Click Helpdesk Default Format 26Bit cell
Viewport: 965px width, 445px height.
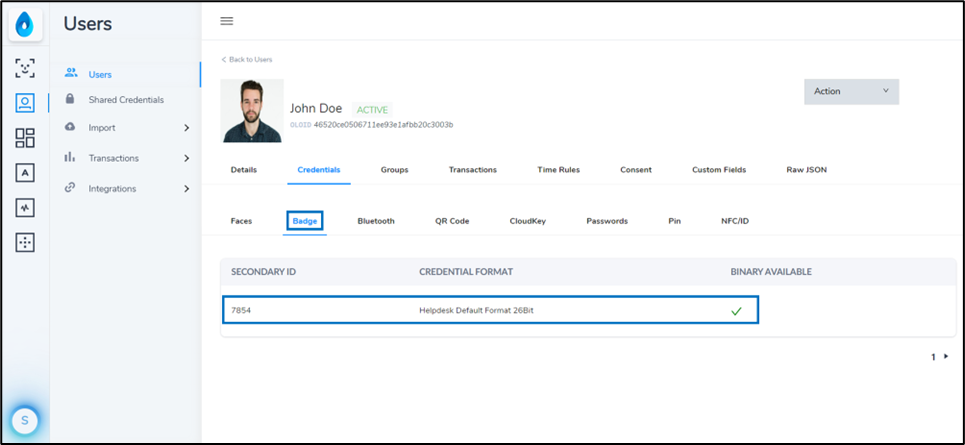point(476,311)
